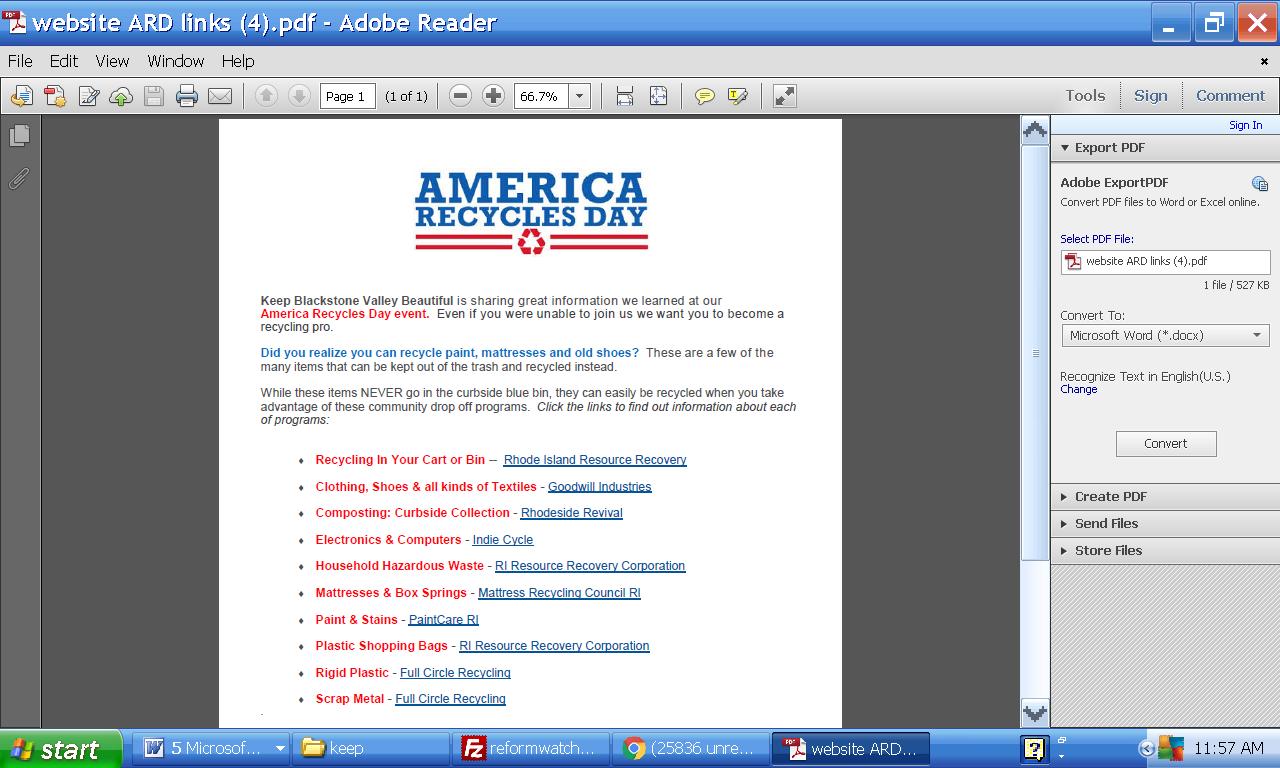
Task: Click the page number input field
Action: [347, 96]
